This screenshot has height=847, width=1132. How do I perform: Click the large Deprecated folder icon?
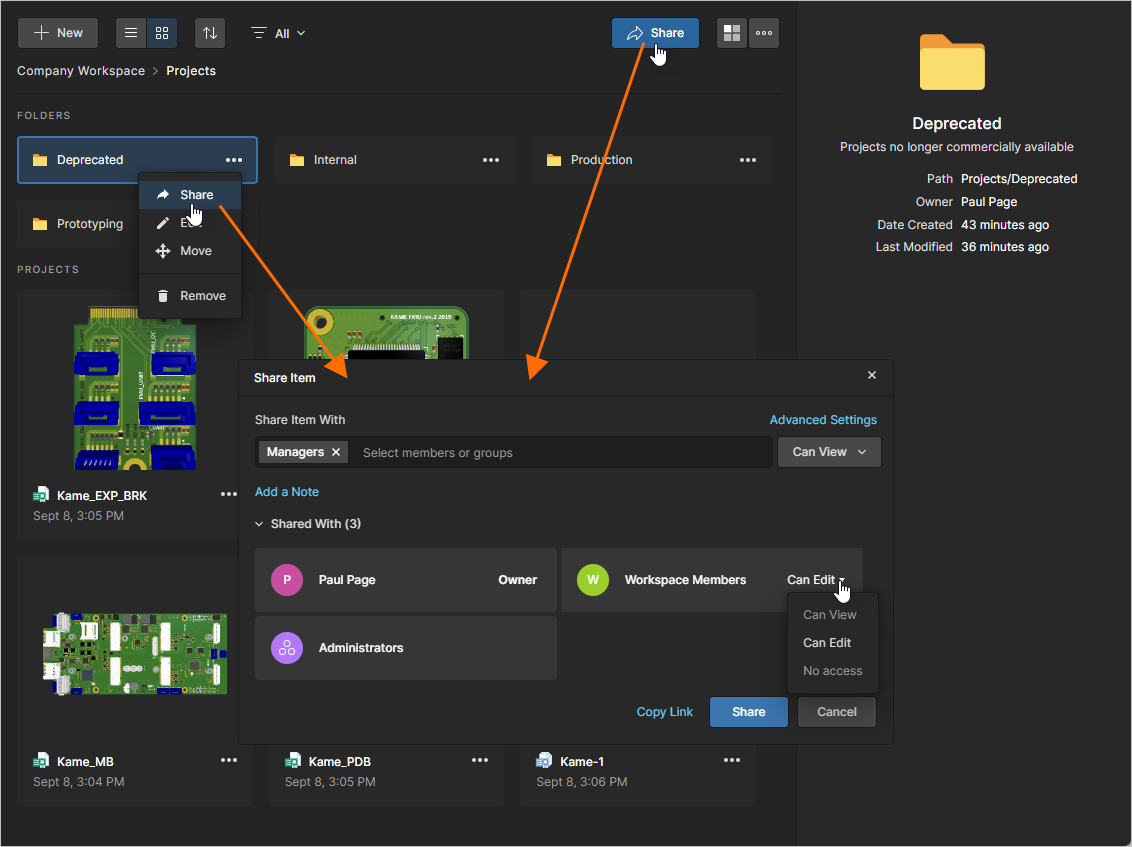(952, 62)
